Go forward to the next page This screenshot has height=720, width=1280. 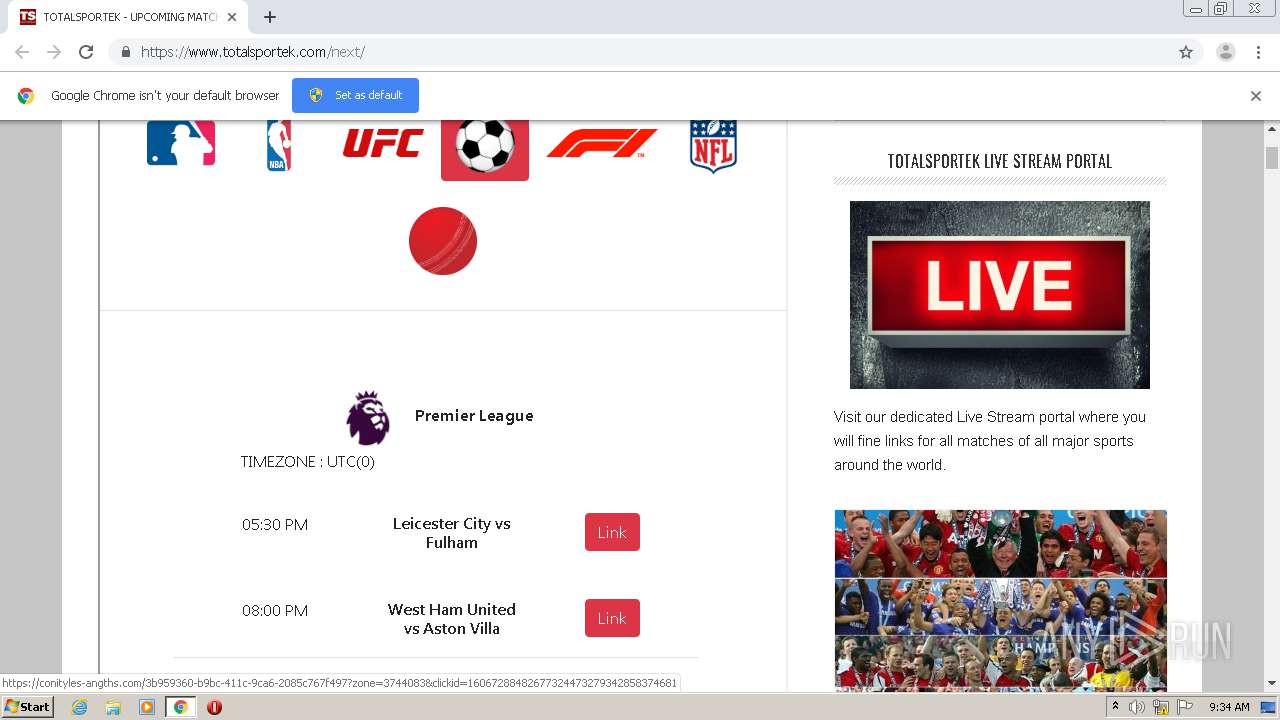(x=54, y=52)
